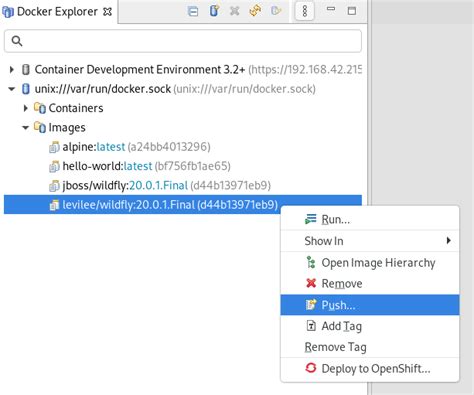
Task: Click the red OpenShift logo icon
Action: pyautogui.click(x=311, y=368)
